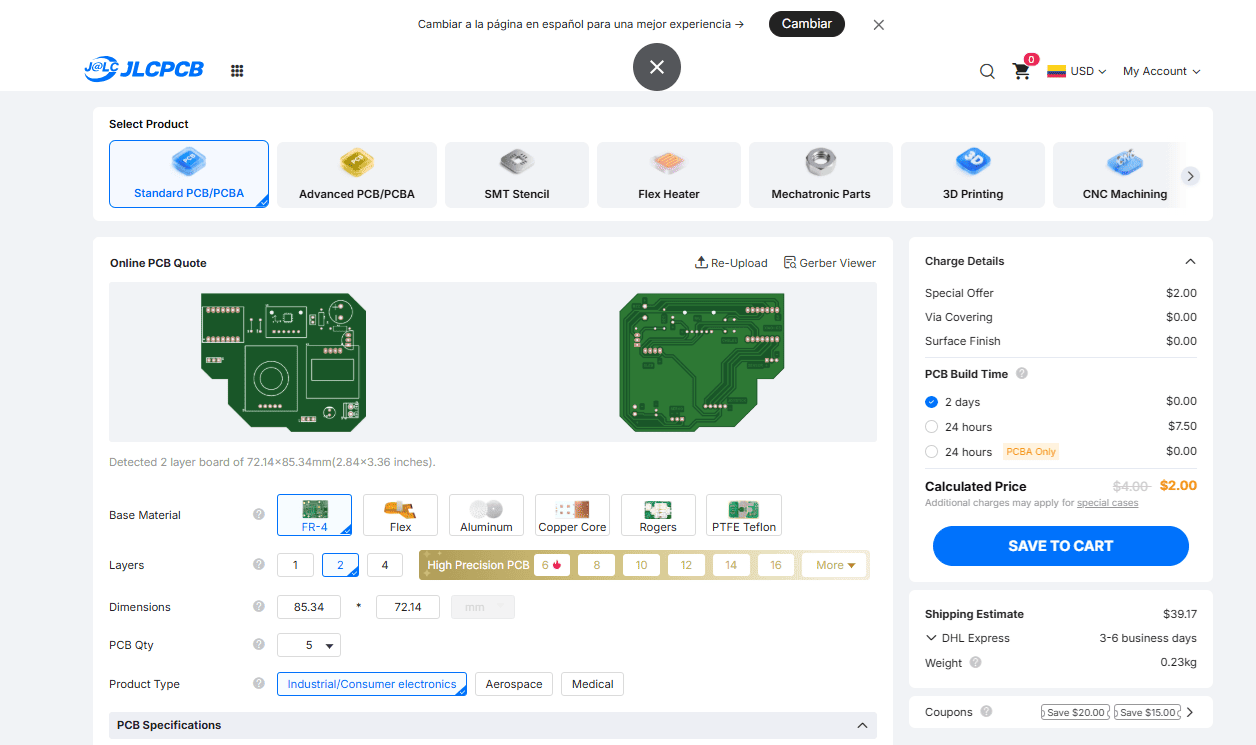1256x745 pixels.
Task: Choose Aluminum base material
Action: point(486,515)
